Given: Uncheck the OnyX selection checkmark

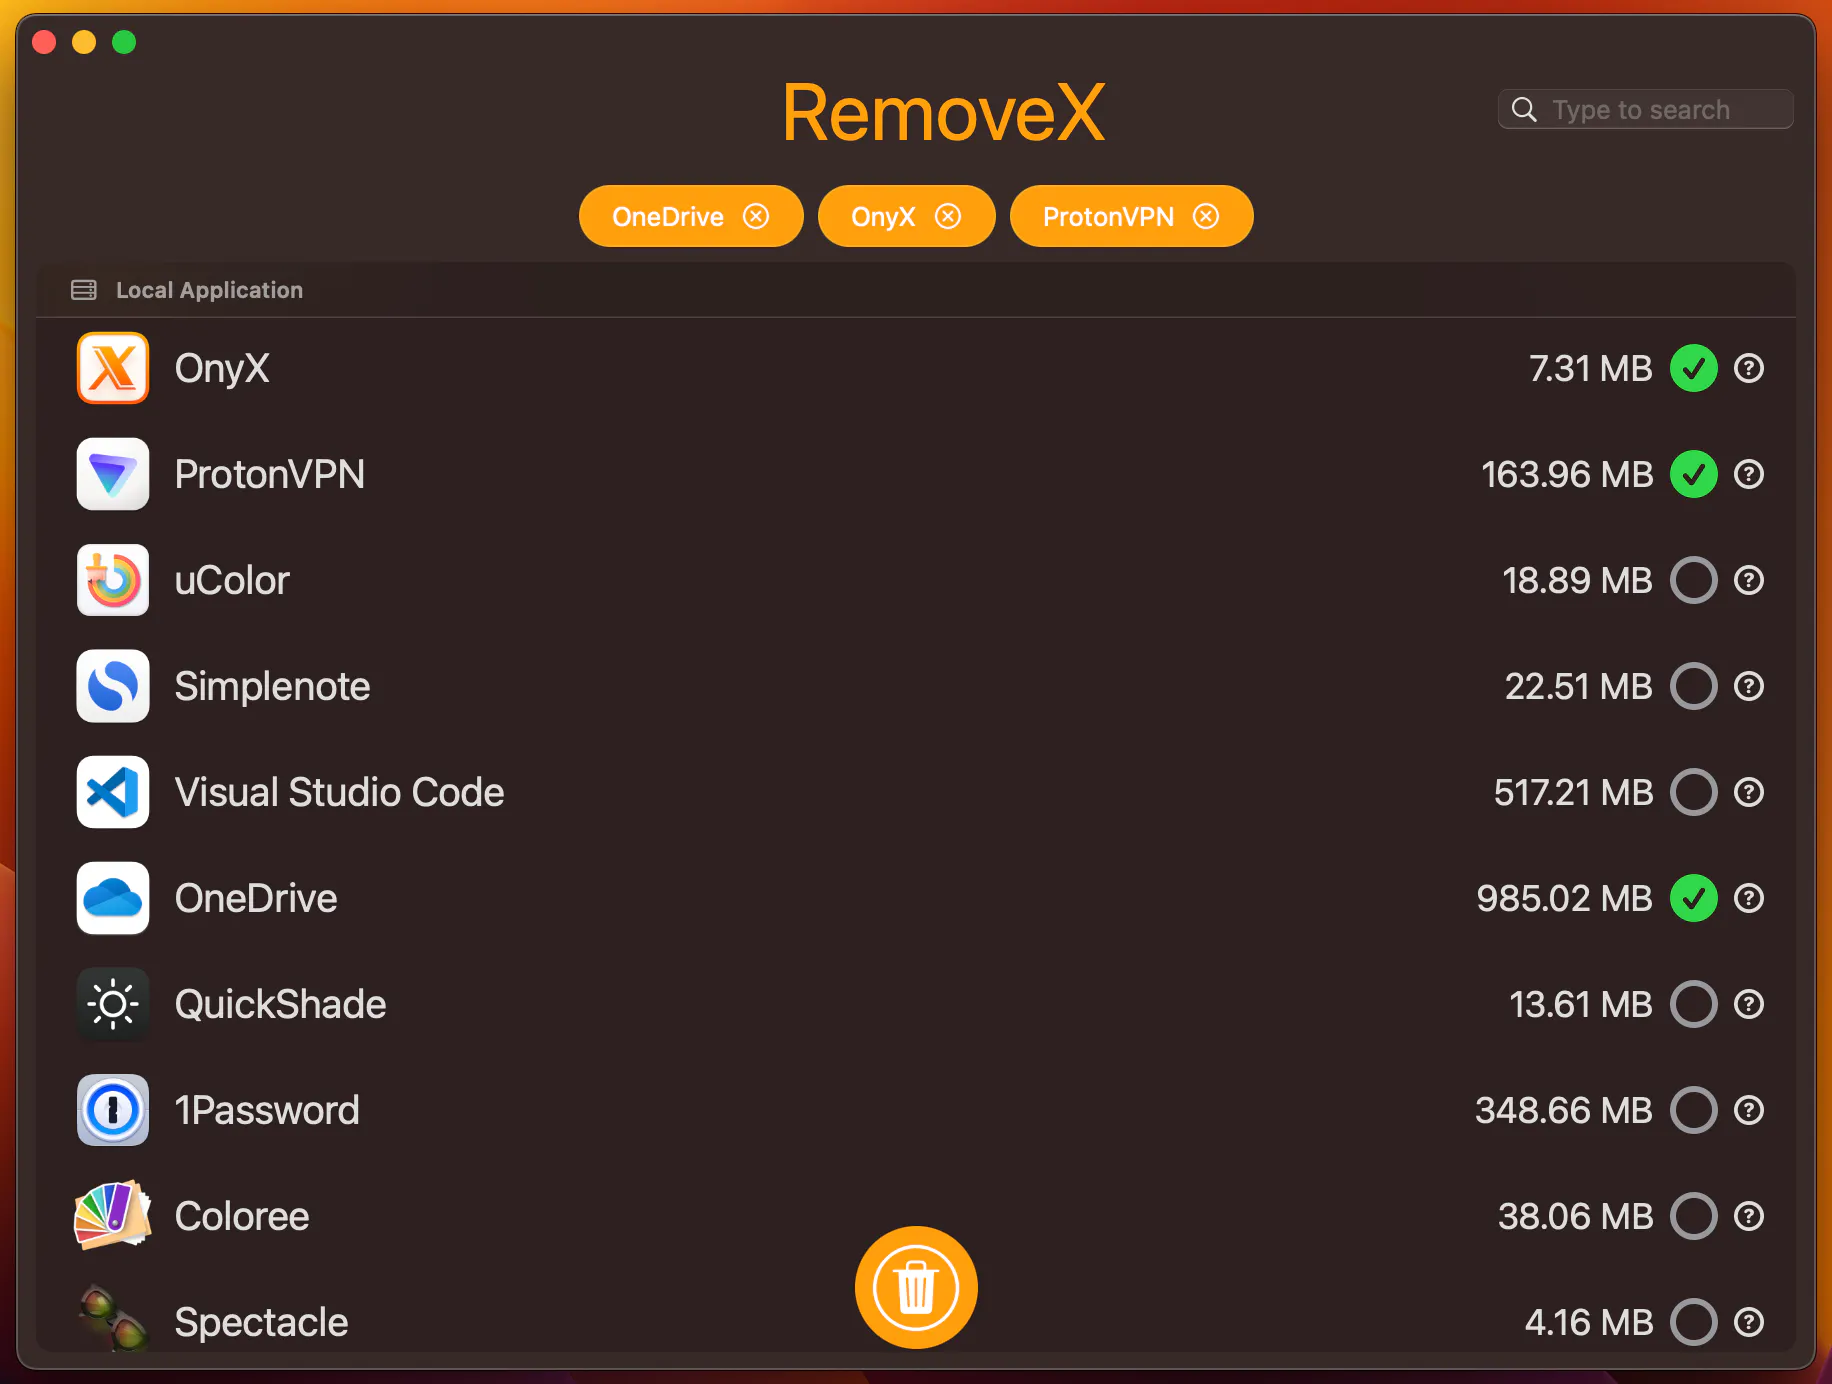Looking at the screenshot, I should (1694, 368).
